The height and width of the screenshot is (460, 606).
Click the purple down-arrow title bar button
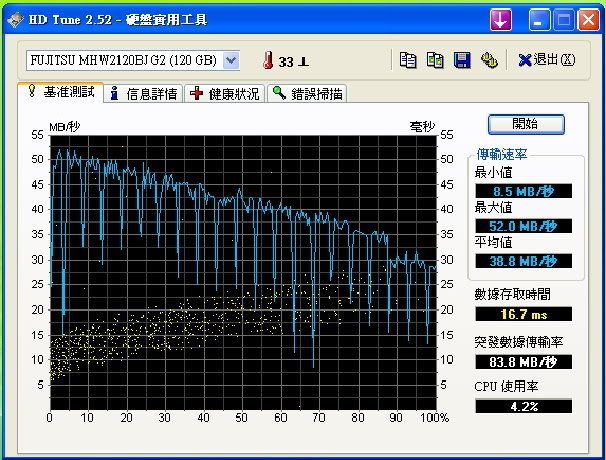(500, 20)
